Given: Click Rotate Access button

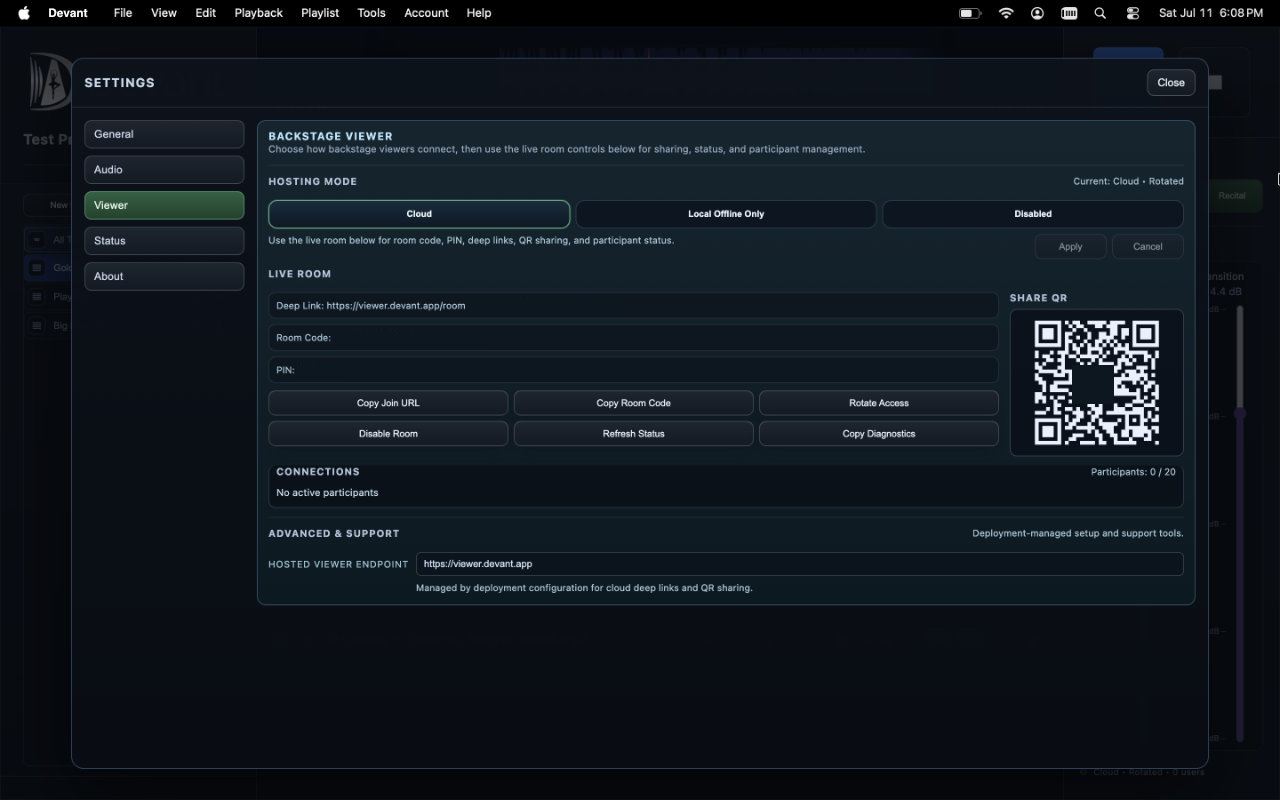Looking at the screenshot, I should [879, 403].
